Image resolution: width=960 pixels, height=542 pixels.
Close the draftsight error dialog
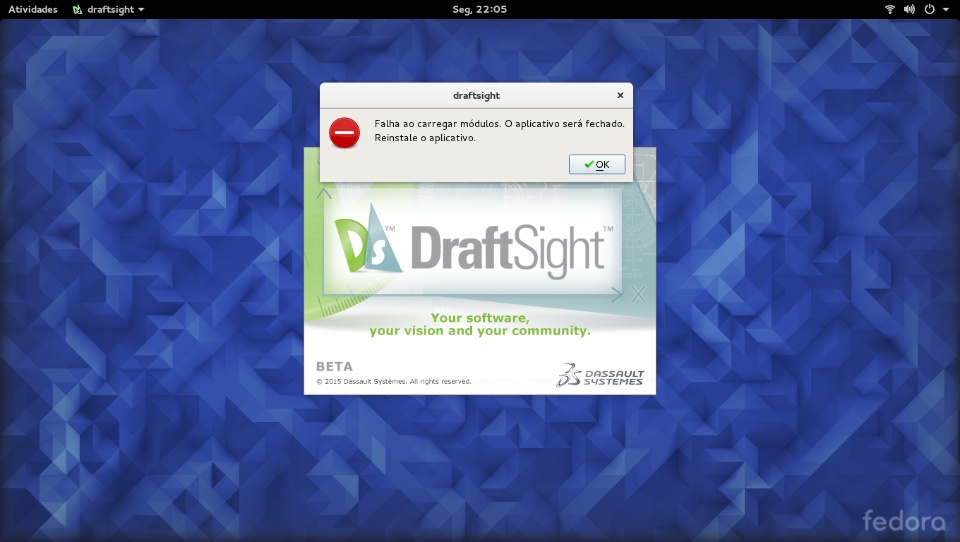coord(620,96)
